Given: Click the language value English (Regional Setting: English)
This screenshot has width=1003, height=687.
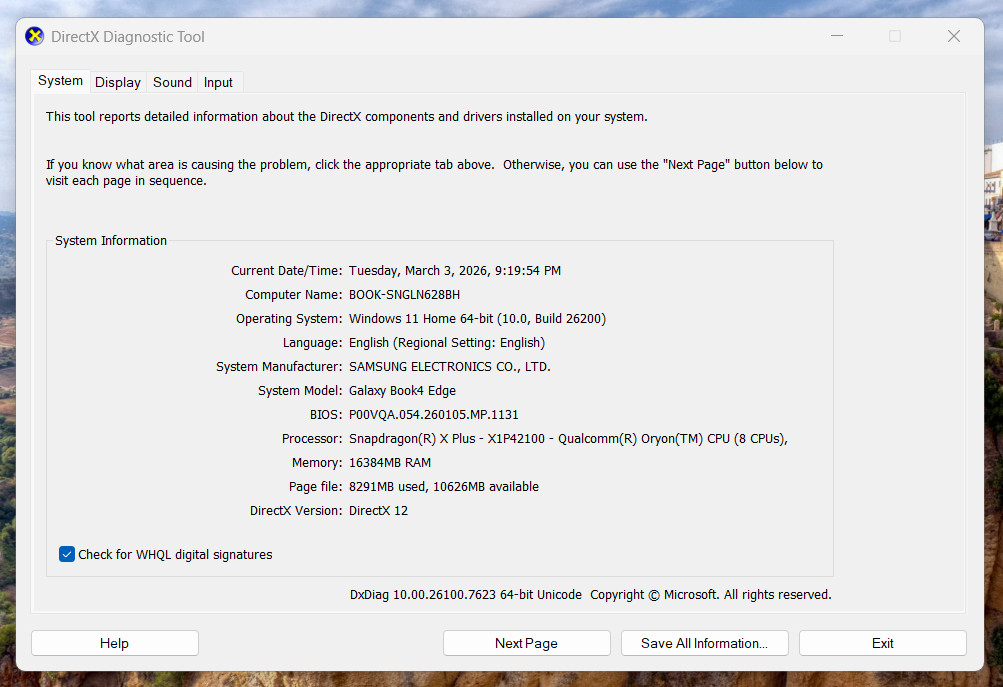Looking at the screenshot, I should click(x=446, y=343).
